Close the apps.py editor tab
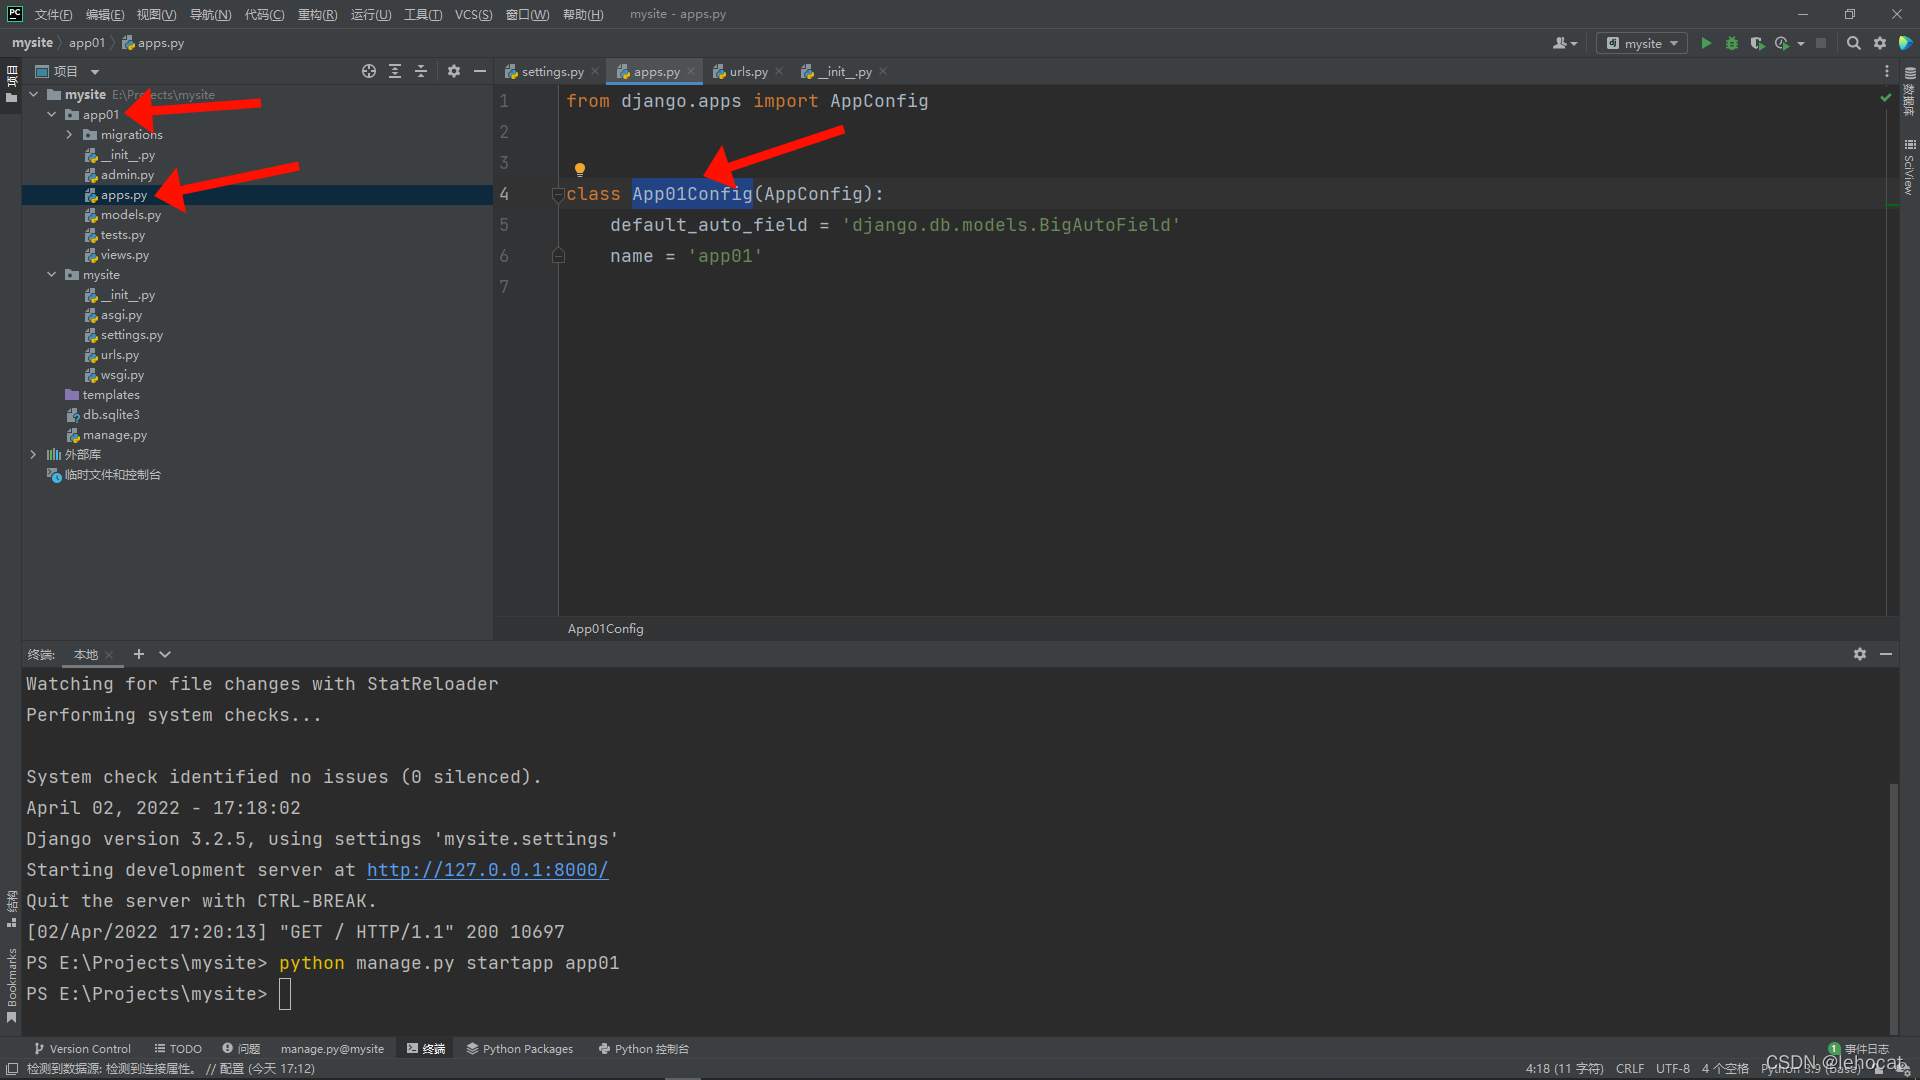 pos(691,72)
